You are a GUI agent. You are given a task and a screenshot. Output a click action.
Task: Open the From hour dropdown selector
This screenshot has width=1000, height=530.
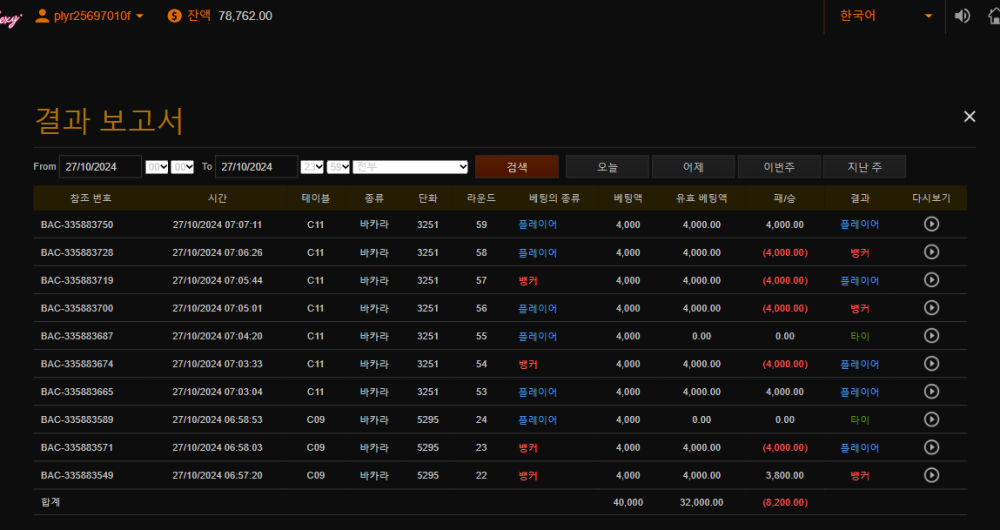click(156, 167)
